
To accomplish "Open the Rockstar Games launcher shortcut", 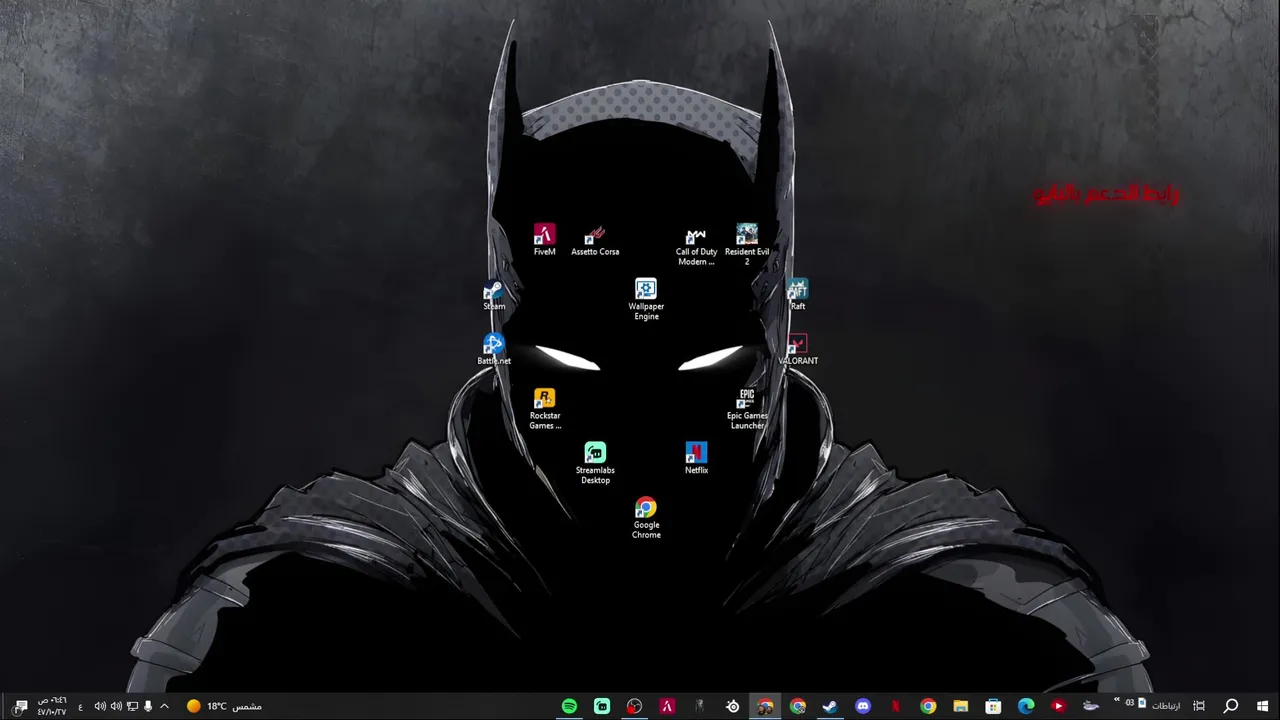I will point(545,409).
